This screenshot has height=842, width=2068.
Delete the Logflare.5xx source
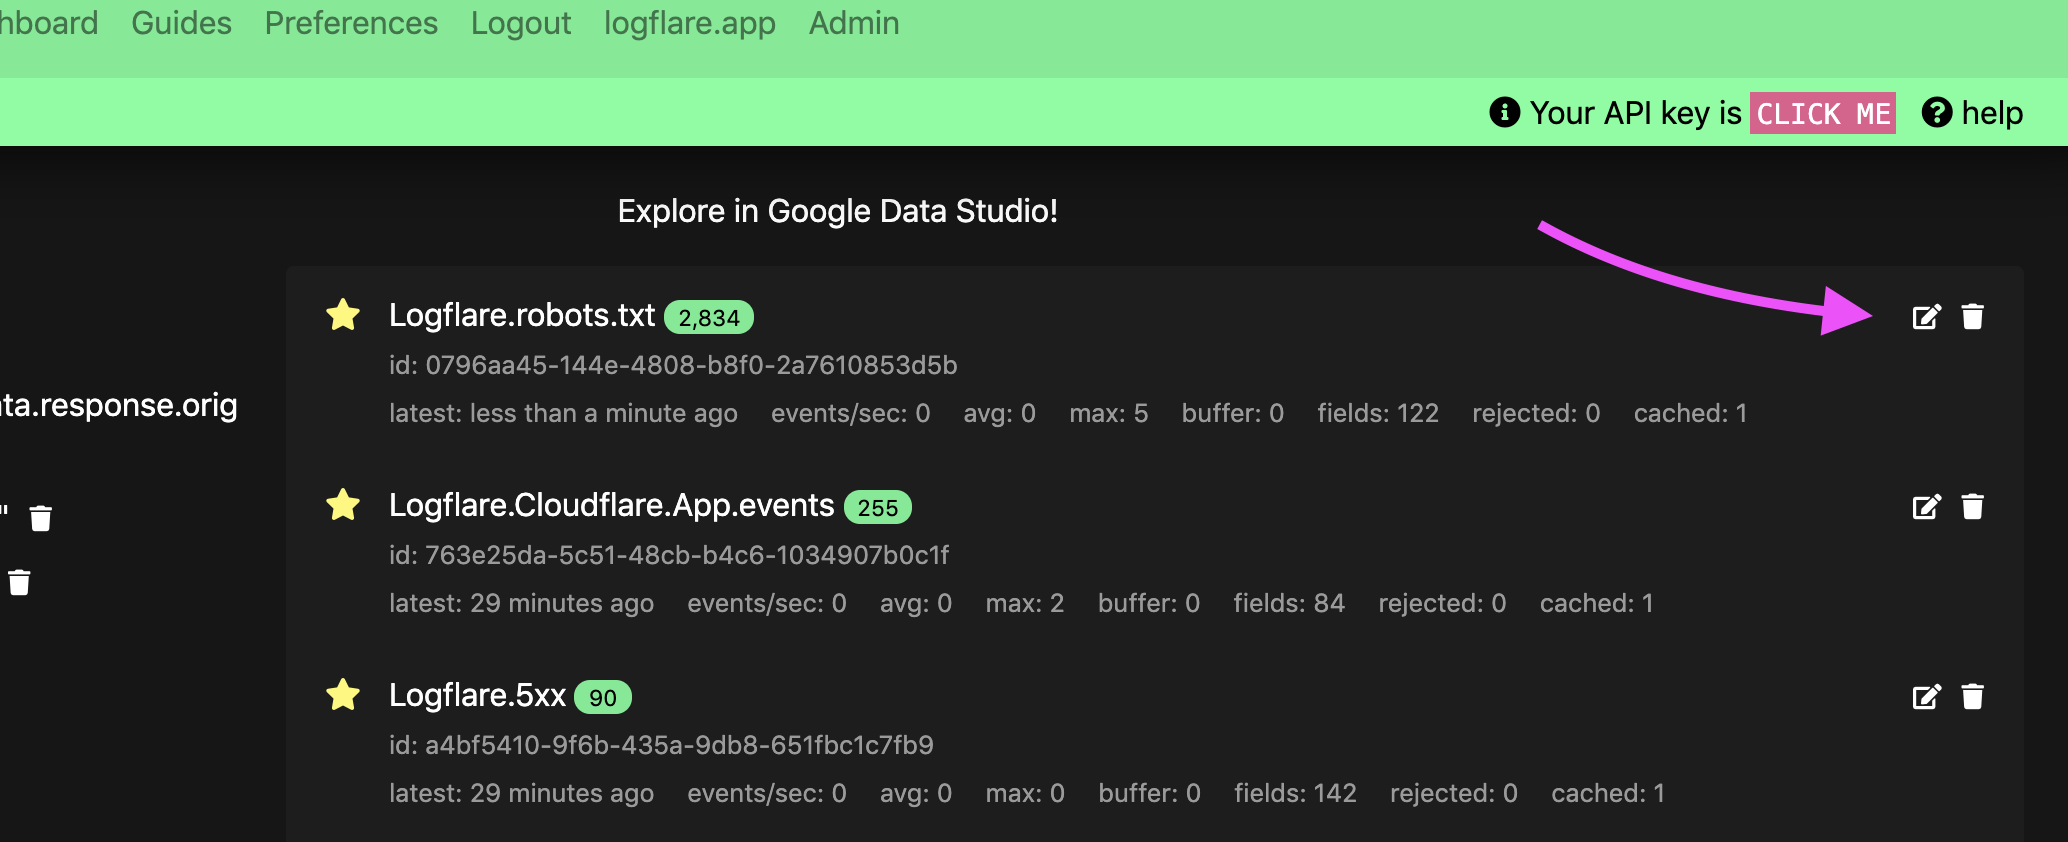(x=1972, y=697)
